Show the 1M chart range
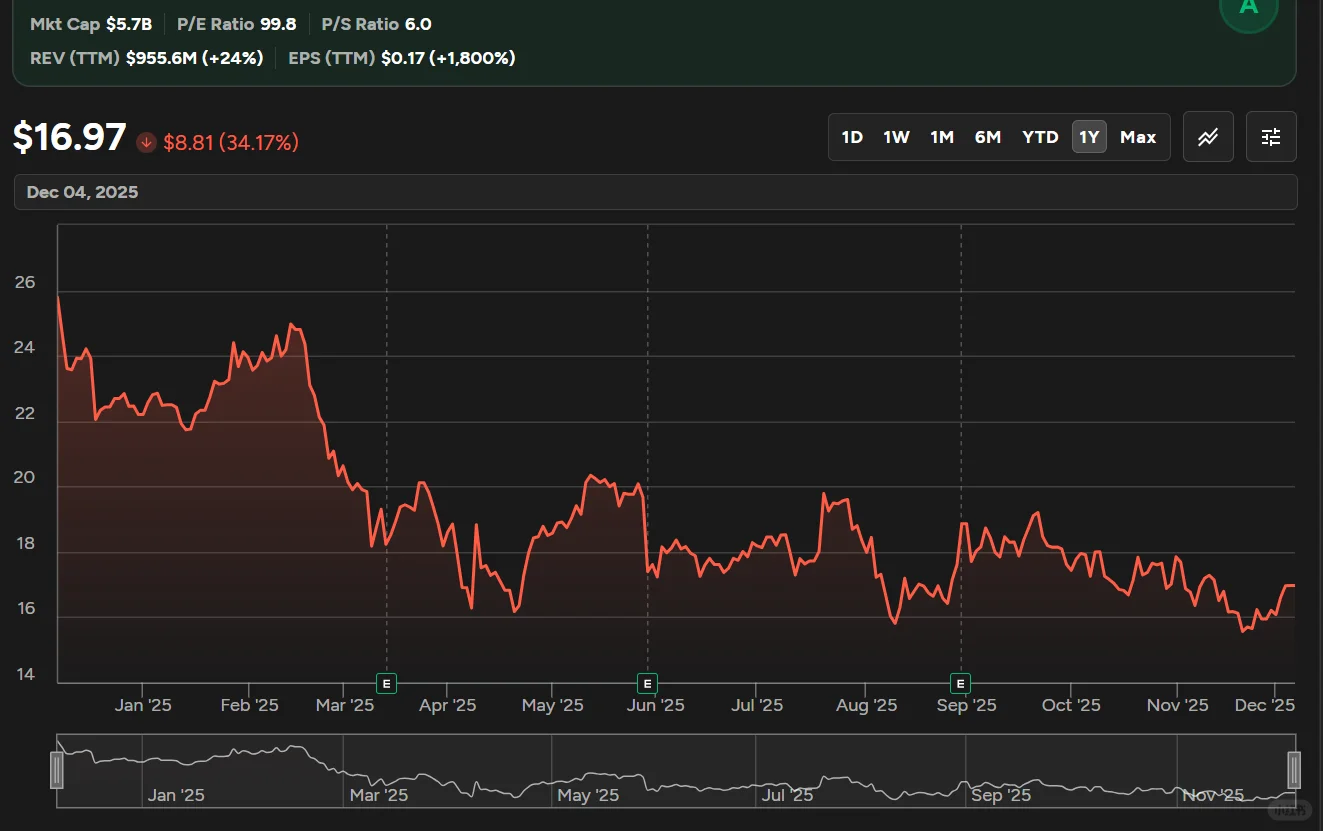 coord(942,137)
